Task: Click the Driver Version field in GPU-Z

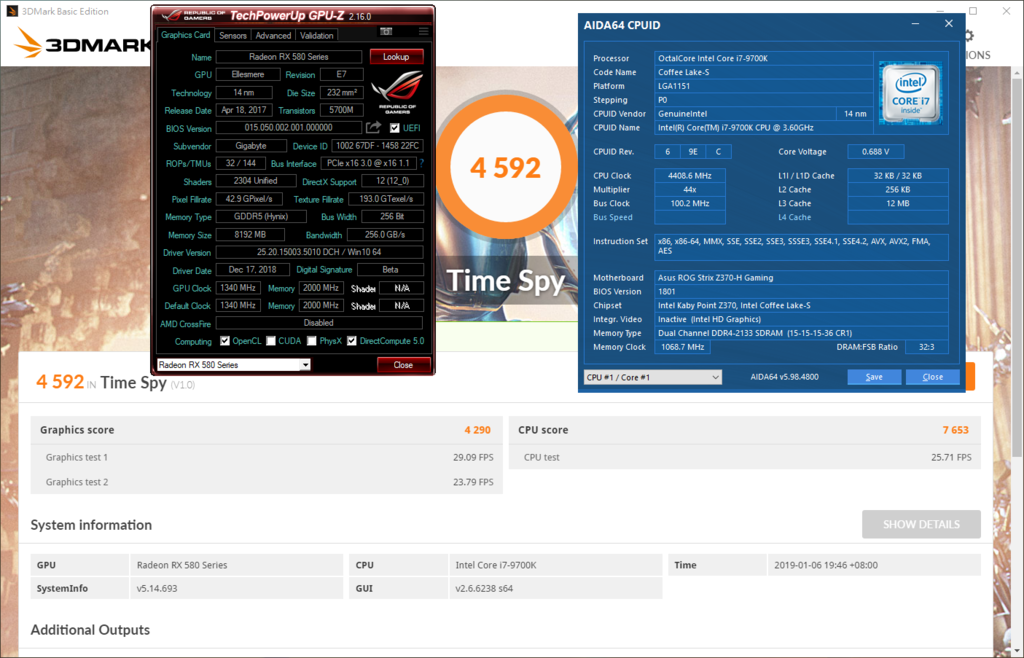Action: tap(319, 252)
